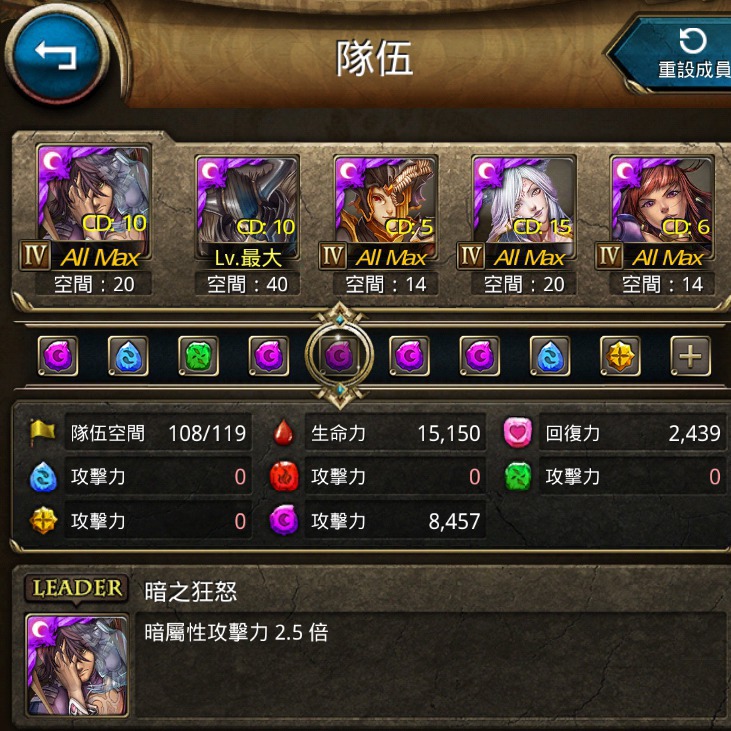Image resolution: width=731 pixels, height=731 pixels.
Task: Click the leader skill text 暗屬性攻擊力 2.5 倍
Action: click(236, 633)
